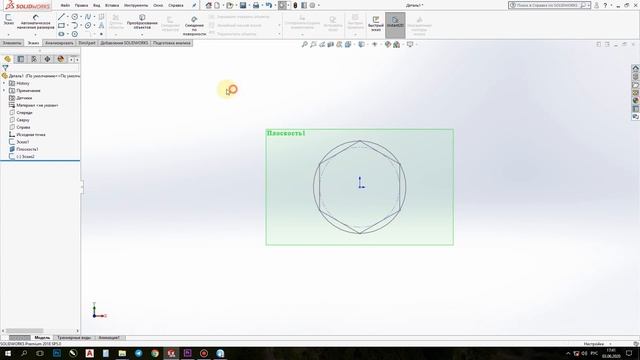Click Edit Appearance icon in heads-up toolbar
Screen dimensions: 640x360
(388, 44)
